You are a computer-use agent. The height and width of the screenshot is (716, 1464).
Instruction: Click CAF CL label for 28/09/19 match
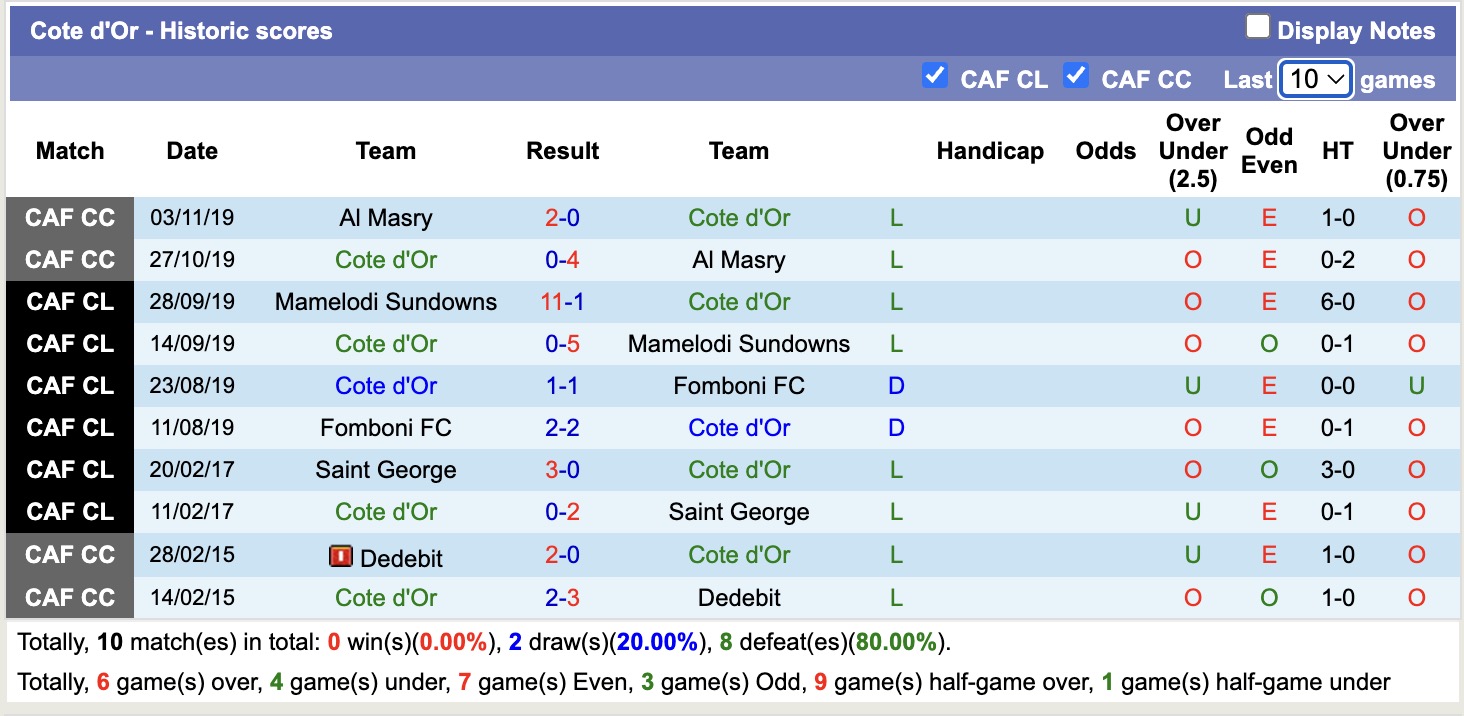pos(70,302)
